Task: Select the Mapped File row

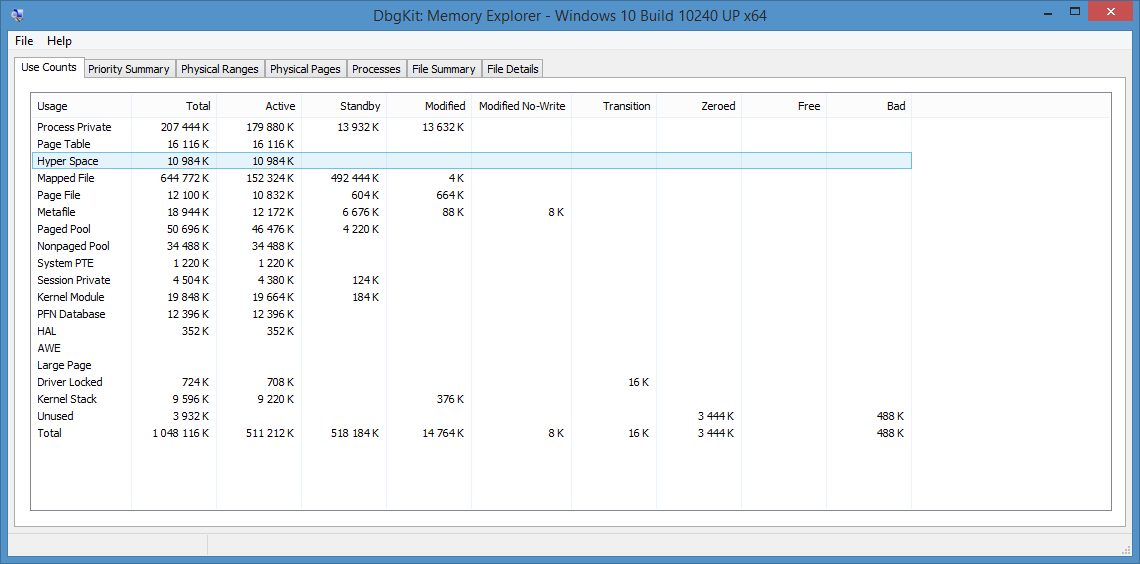Action: (472, 178)
